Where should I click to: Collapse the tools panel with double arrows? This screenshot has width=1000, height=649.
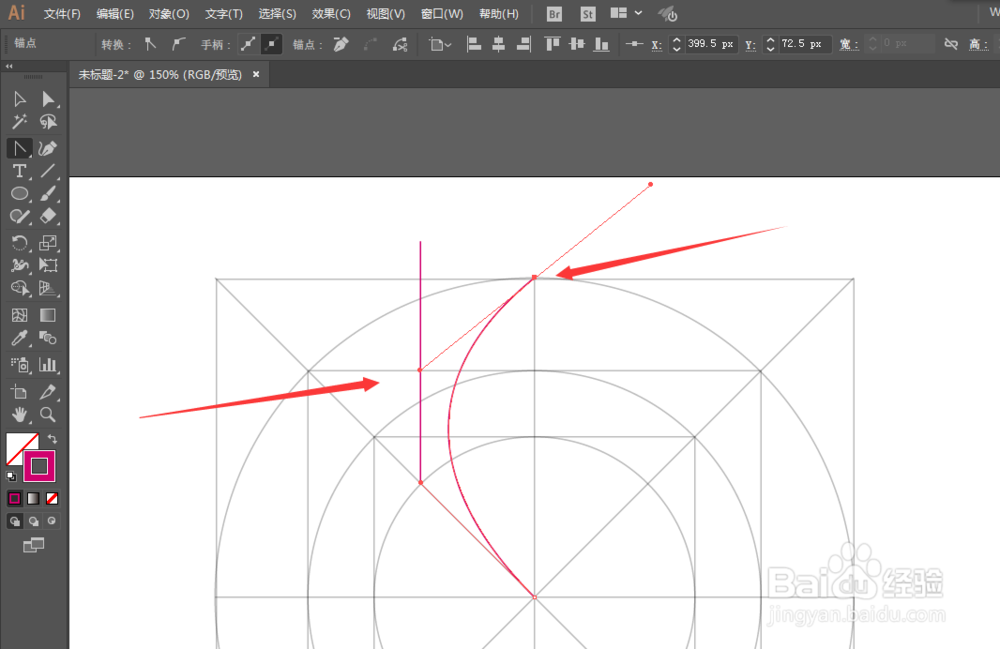tap(9, 66)
